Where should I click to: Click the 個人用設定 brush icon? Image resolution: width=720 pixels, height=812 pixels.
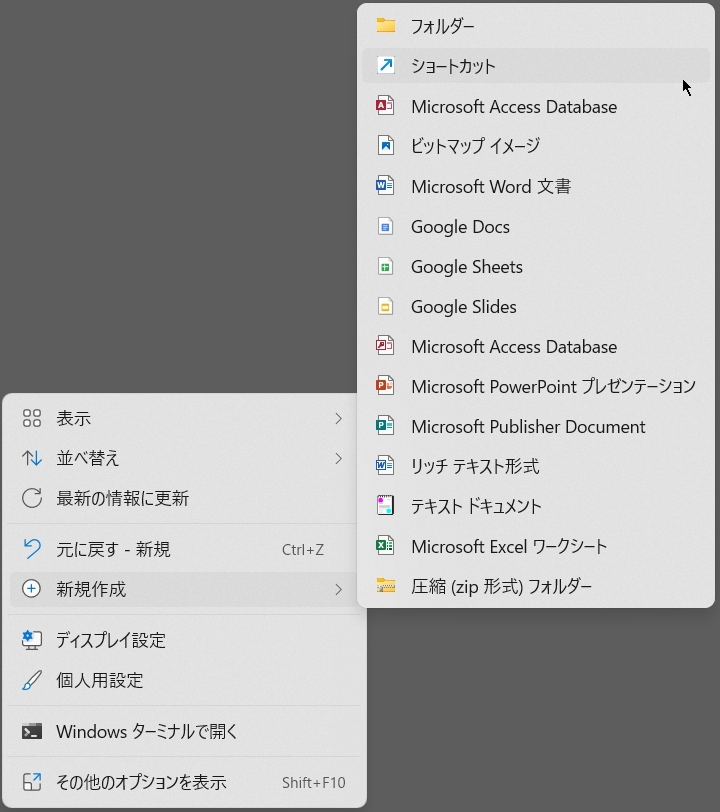pyautogui.click(x=32, y=680)
